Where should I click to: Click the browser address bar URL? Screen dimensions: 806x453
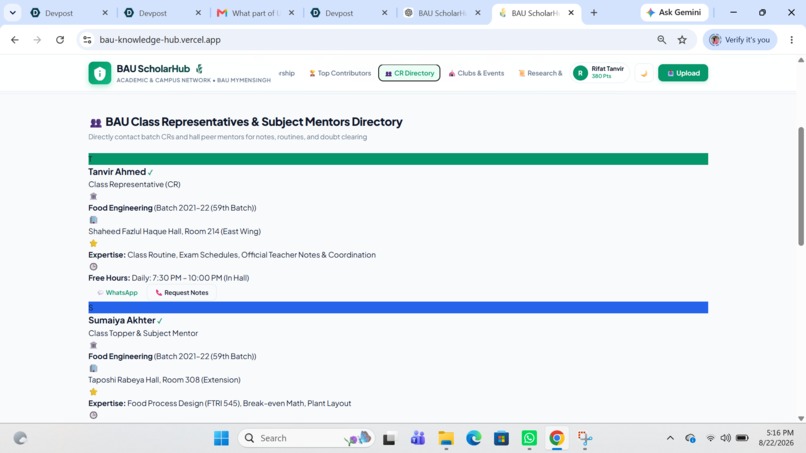pos(160,40)
